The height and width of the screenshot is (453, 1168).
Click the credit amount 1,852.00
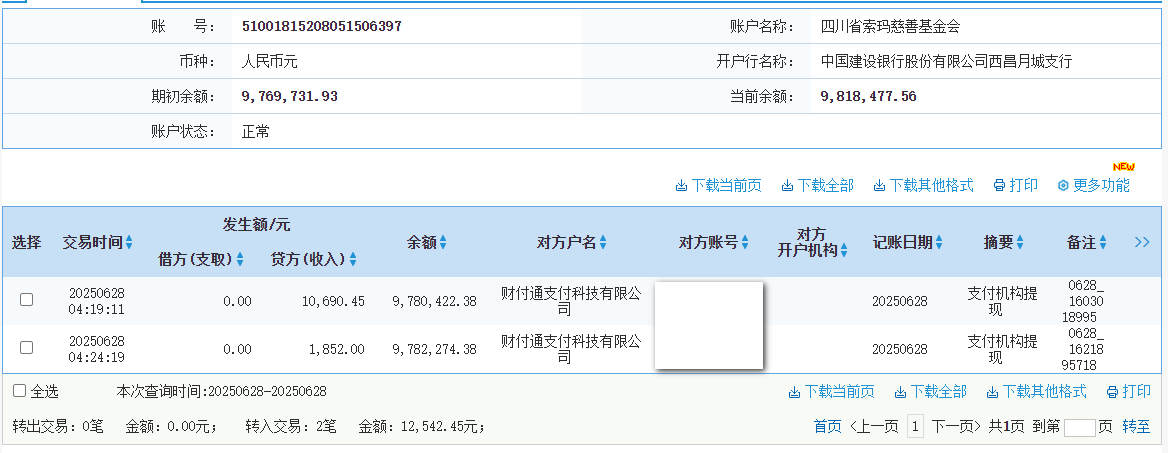[x=338, y=349]
